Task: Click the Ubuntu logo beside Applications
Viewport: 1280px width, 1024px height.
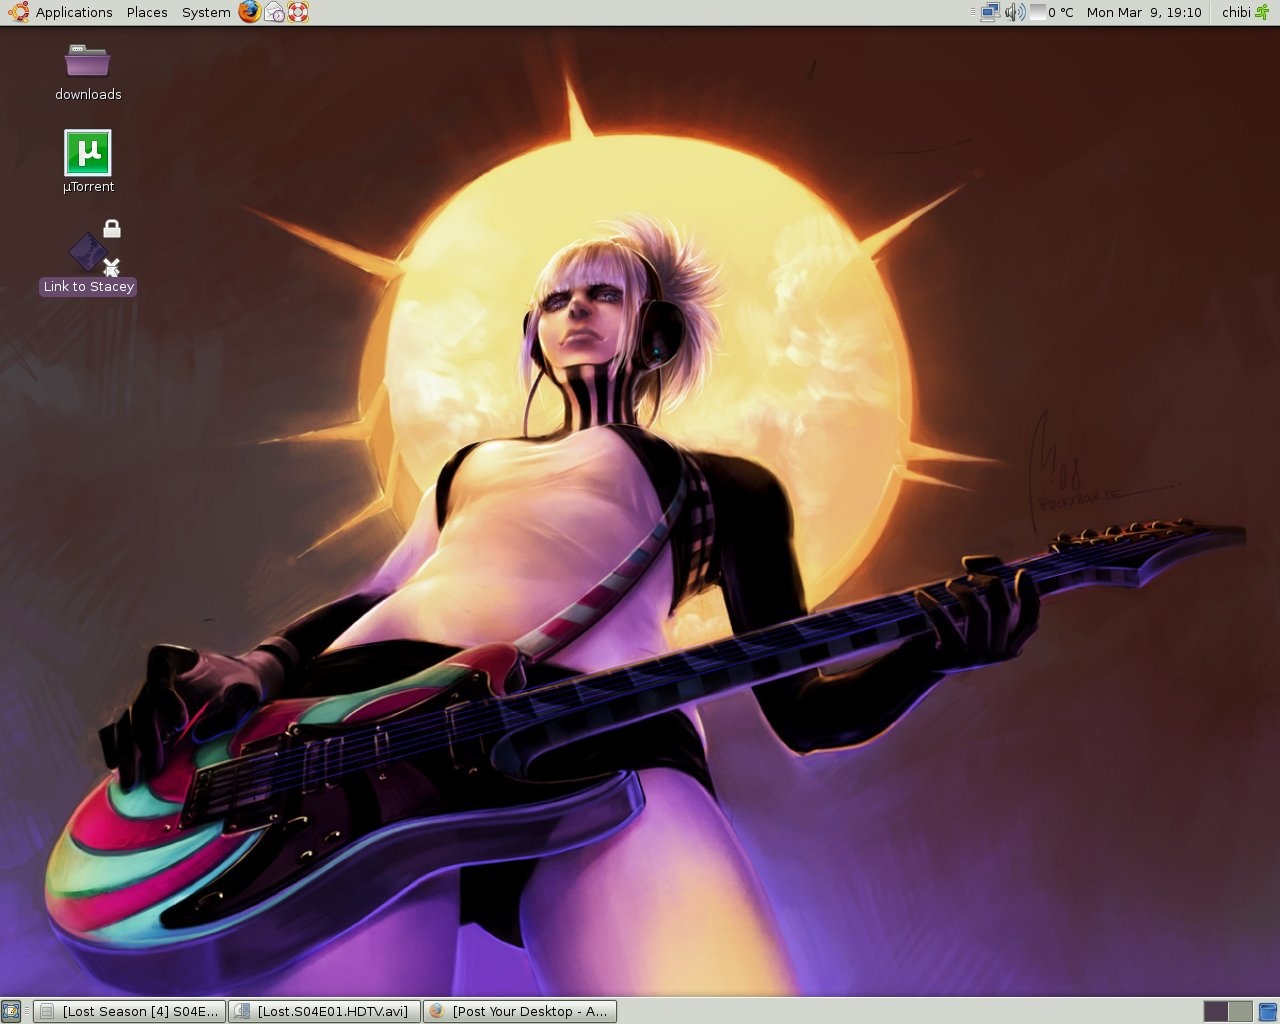Action: coord(18,12)
